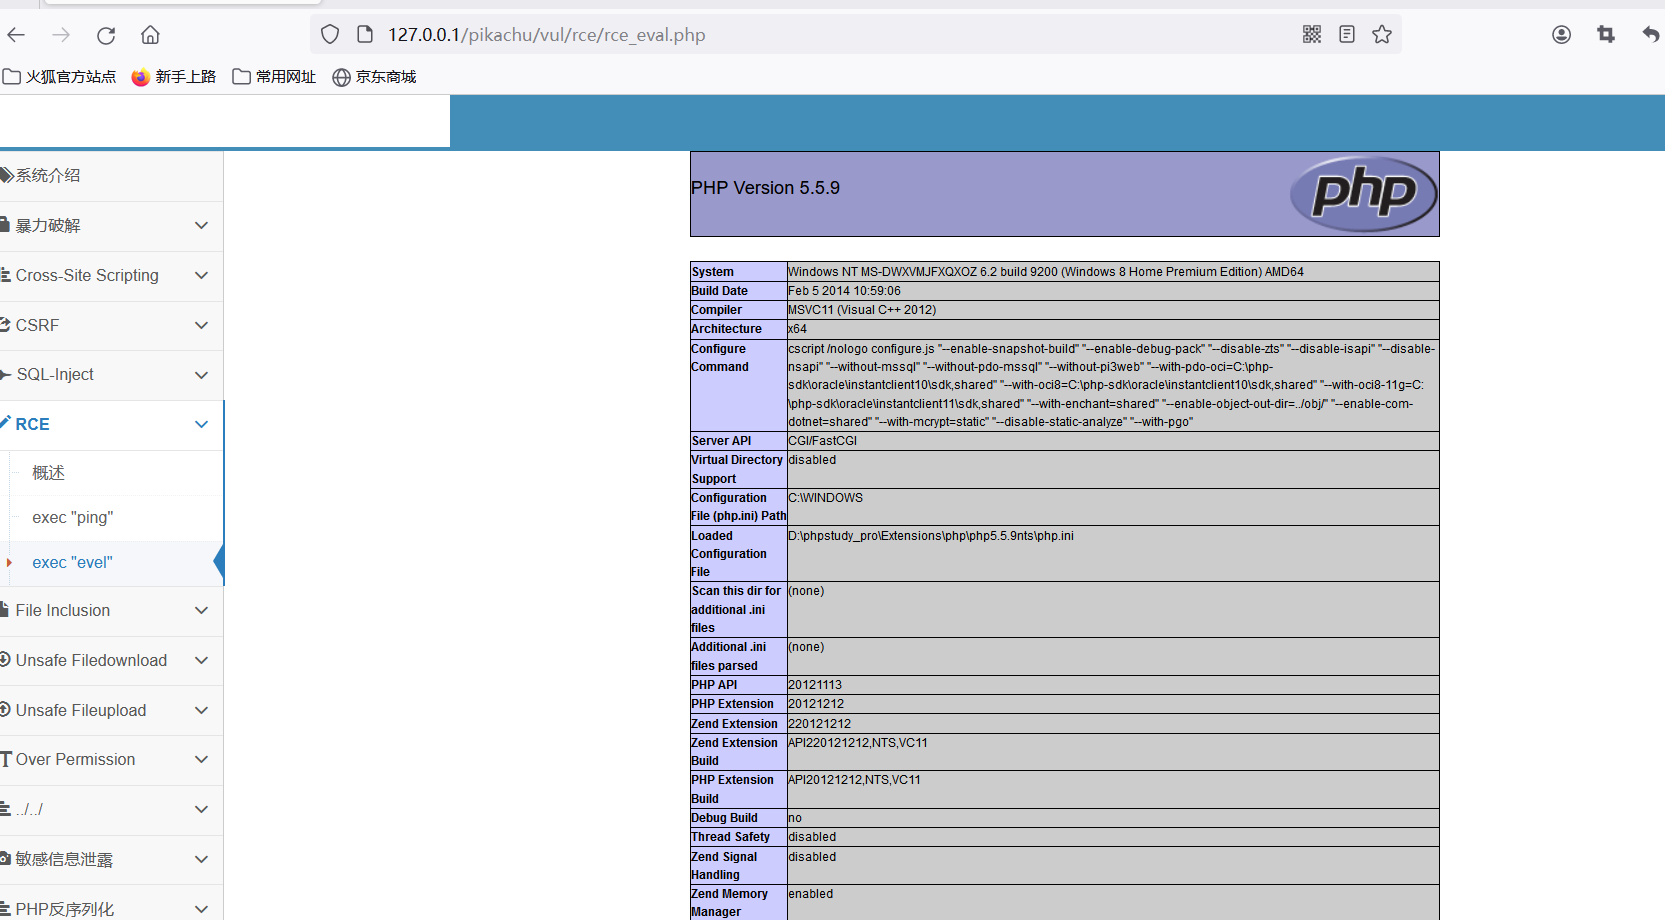Open the Firefox account icon

[x=1561, y=34]
